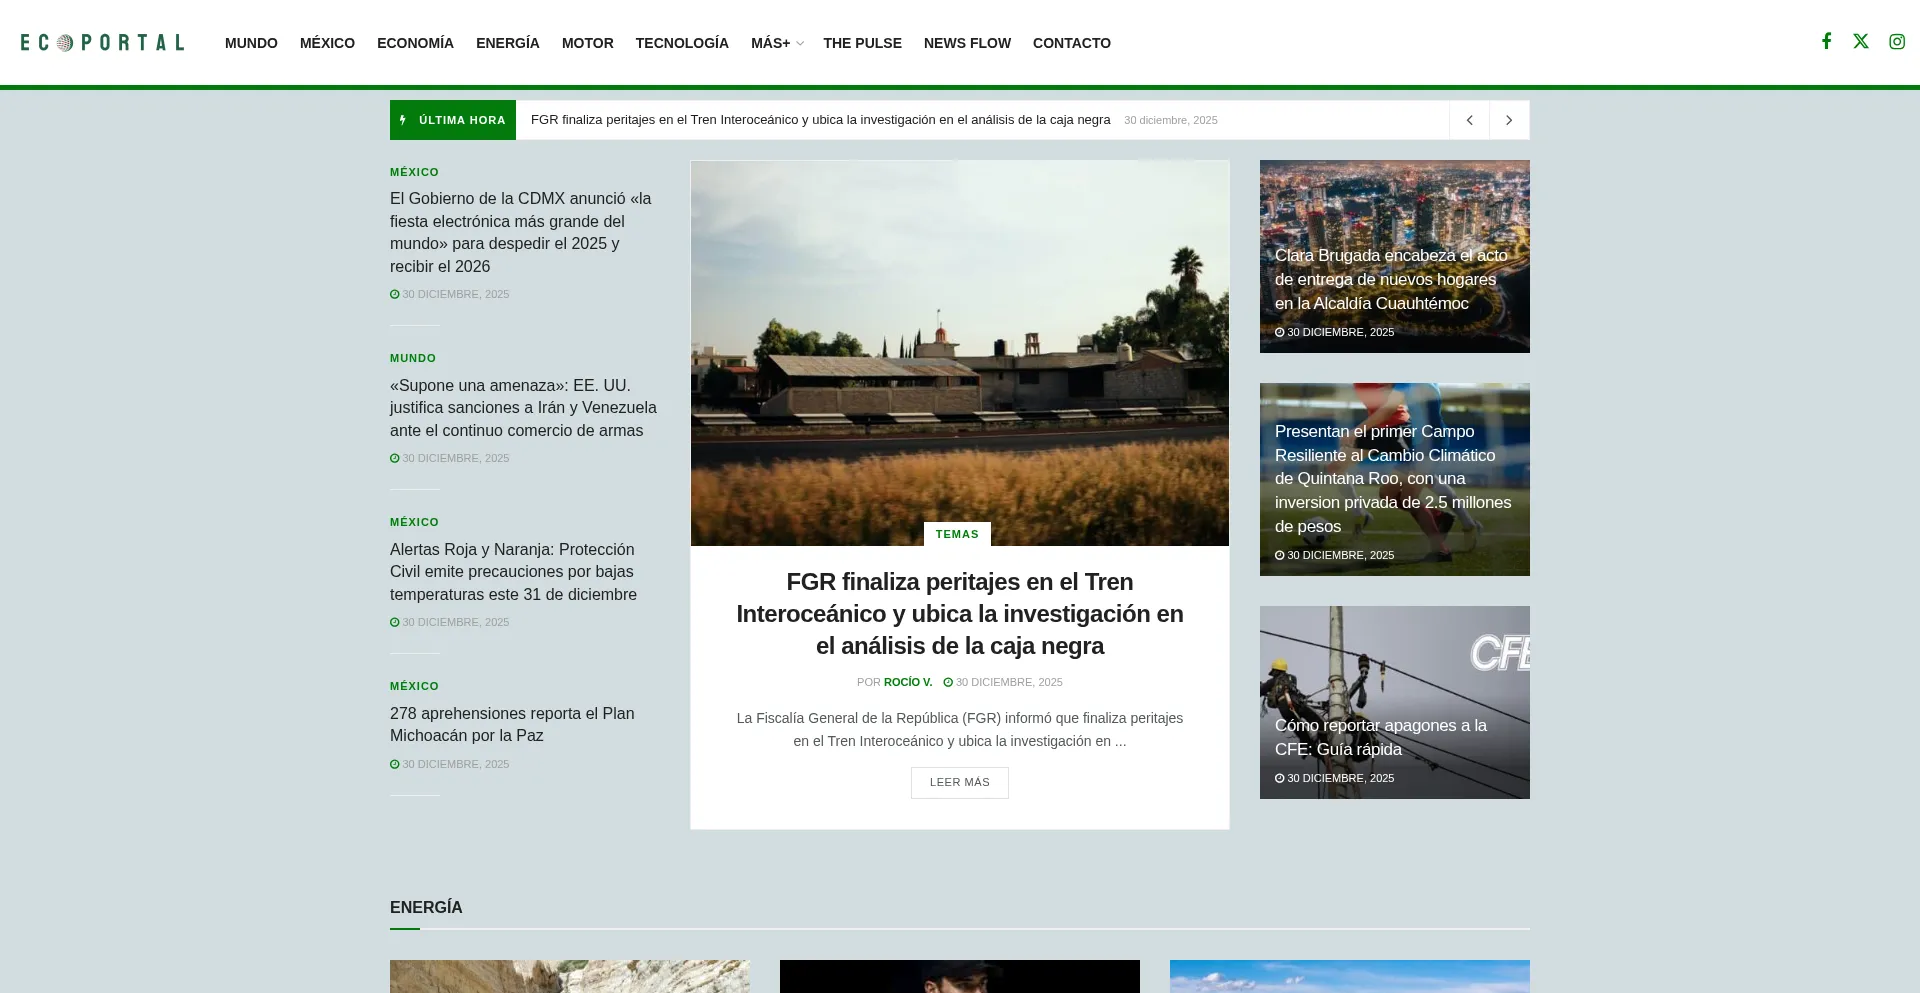Open the NEWS FLOW menu item
Screen dimensions: 1920x993
point(967,43)
